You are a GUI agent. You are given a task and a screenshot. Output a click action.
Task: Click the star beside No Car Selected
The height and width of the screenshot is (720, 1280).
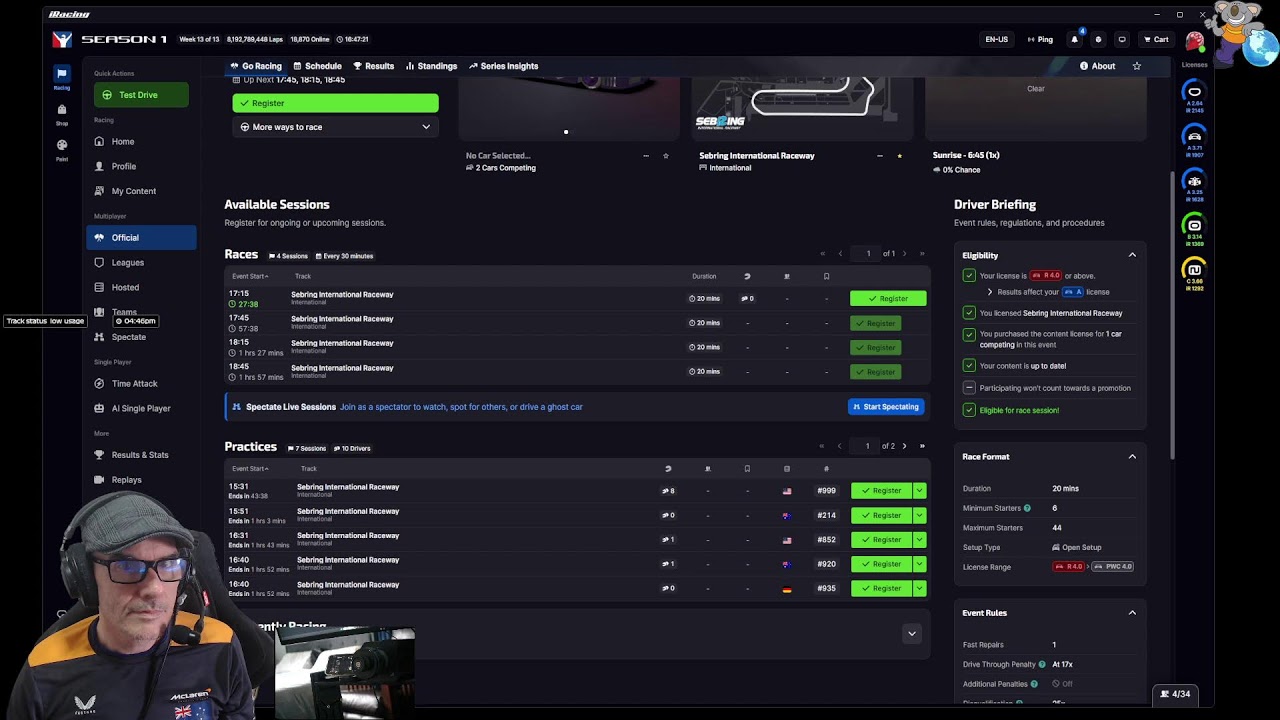coord(666,156)
